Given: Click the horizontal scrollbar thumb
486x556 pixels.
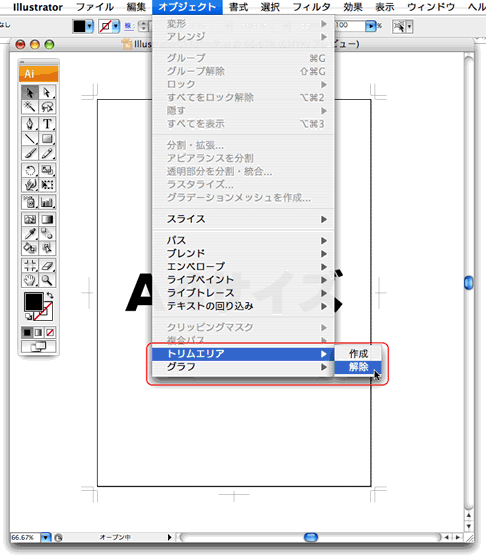Looking at the screenshot, I should [311, 537].
